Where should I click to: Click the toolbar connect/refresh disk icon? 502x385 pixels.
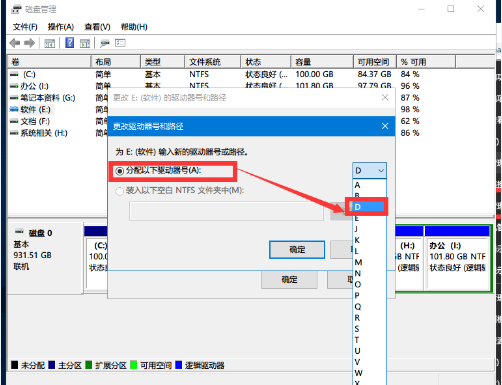click(x=105, y=43)
